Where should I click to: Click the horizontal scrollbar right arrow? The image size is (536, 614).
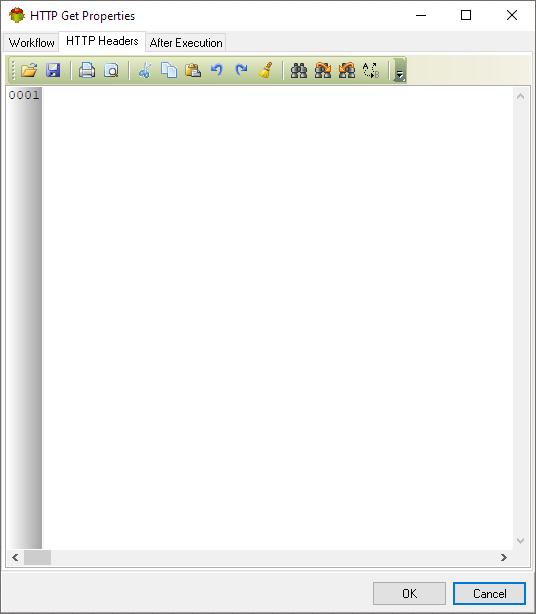(504, 557)
